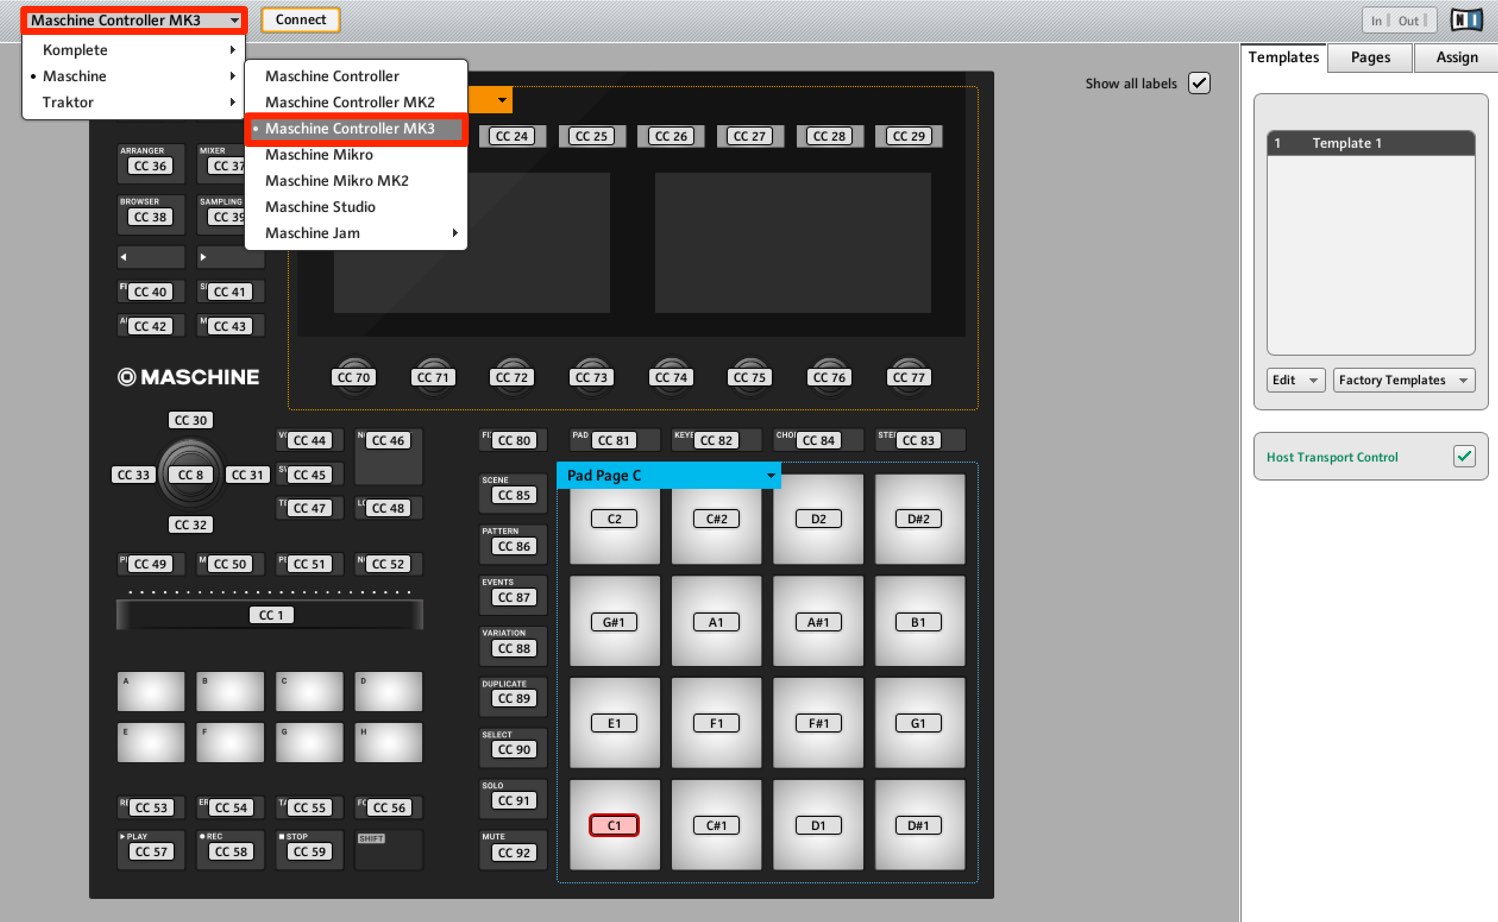Click the right controller display screen
Viewport: 1498px width, 922px height.
(x=793, y=243)
